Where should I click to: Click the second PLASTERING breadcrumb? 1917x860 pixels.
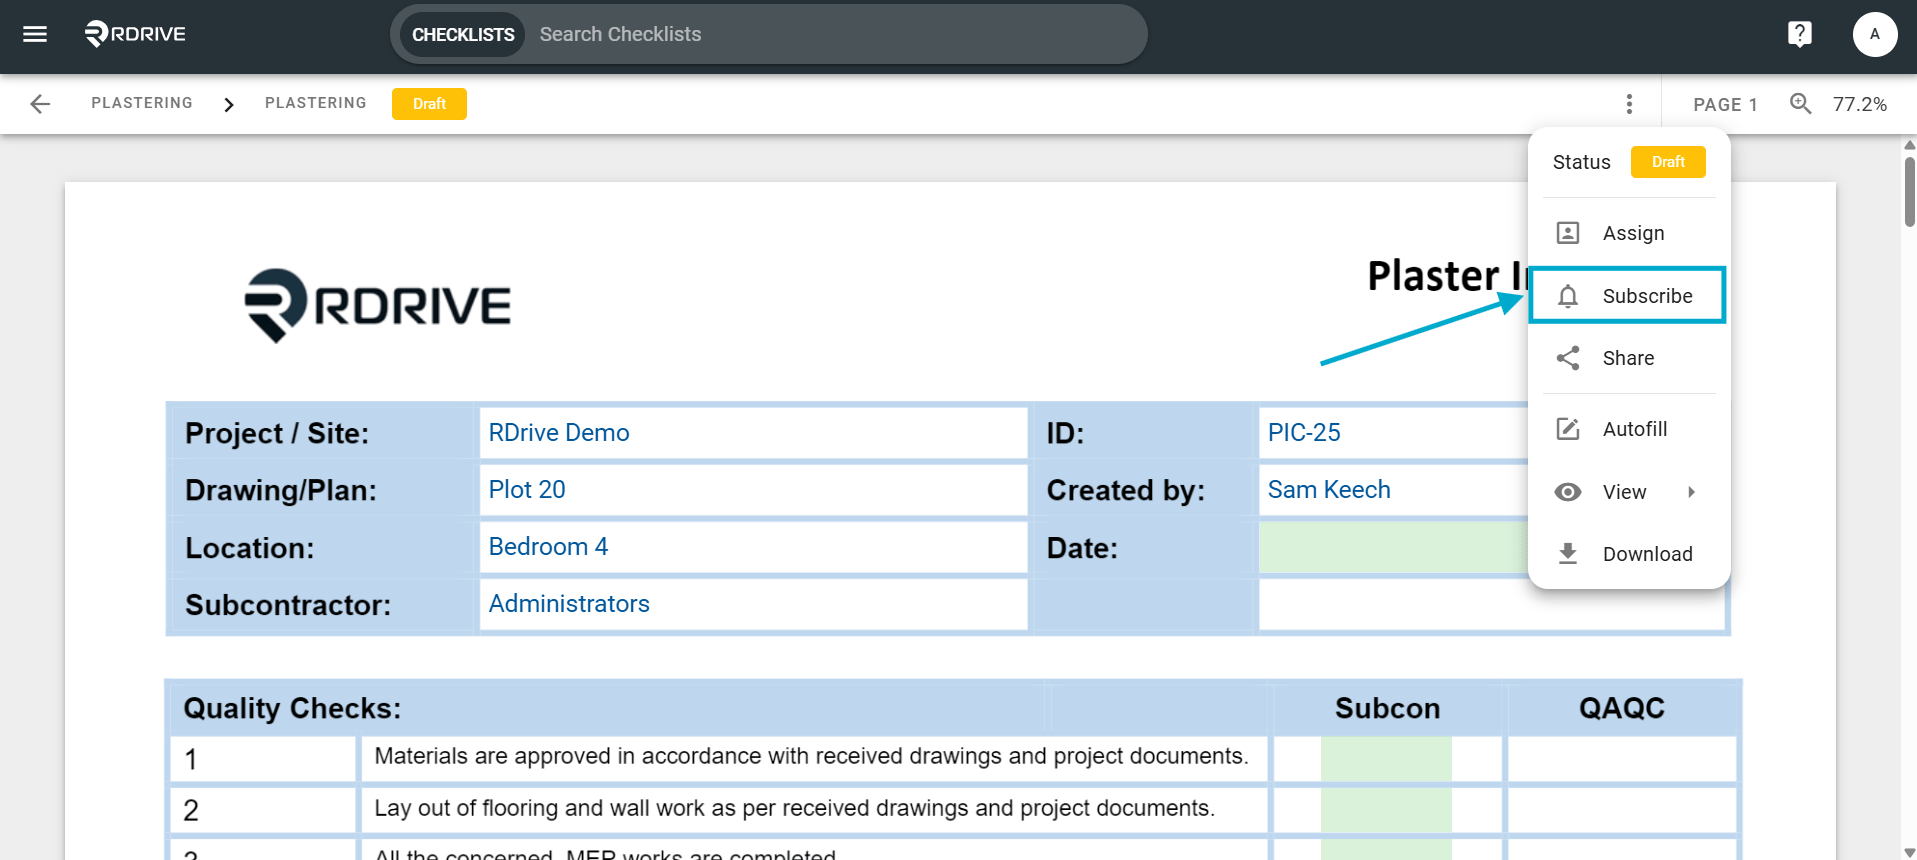(x=316, y=103)
